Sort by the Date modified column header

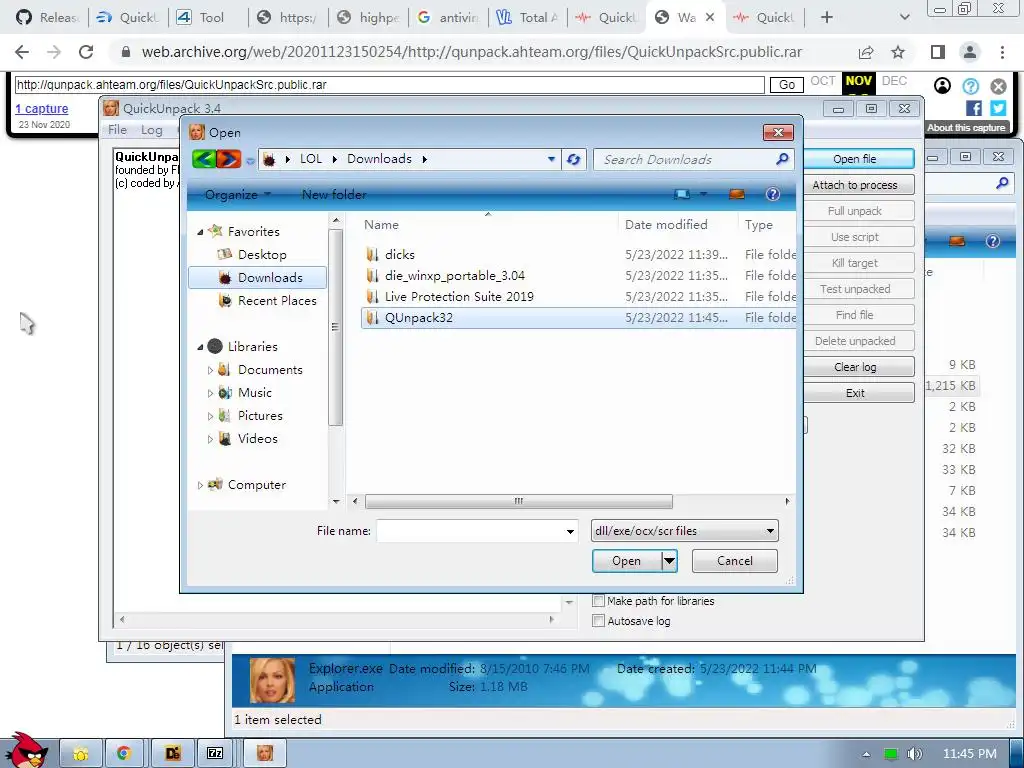pyautogui.click(x=666, y=225)
